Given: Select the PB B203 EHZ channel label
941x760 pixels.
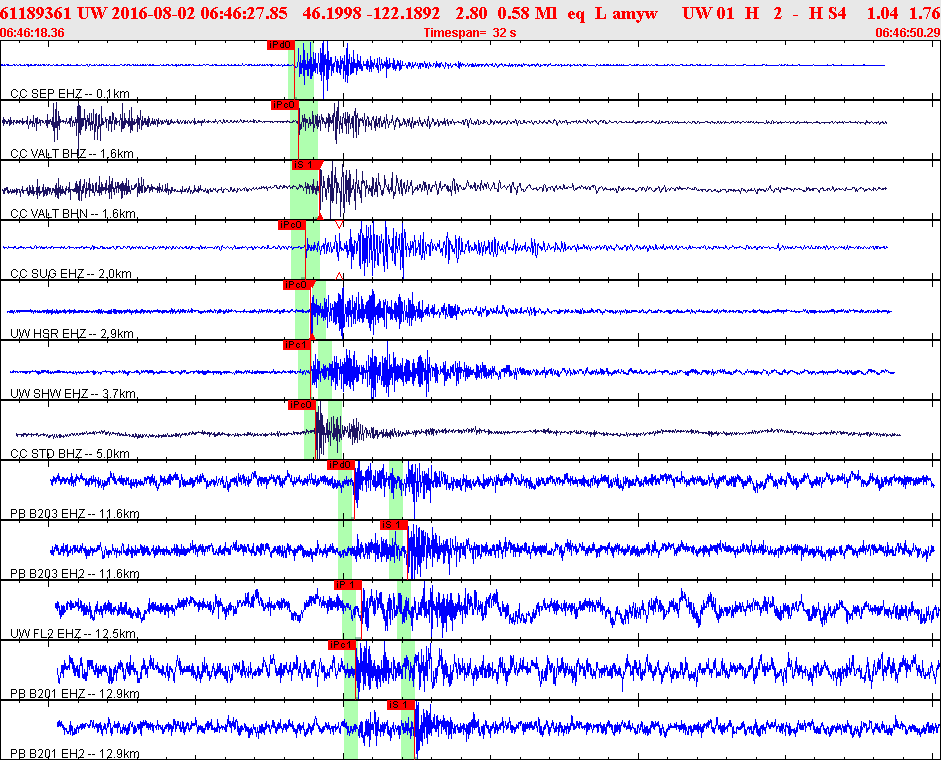Looking at the screenshot, I should (x=74, y=514).
